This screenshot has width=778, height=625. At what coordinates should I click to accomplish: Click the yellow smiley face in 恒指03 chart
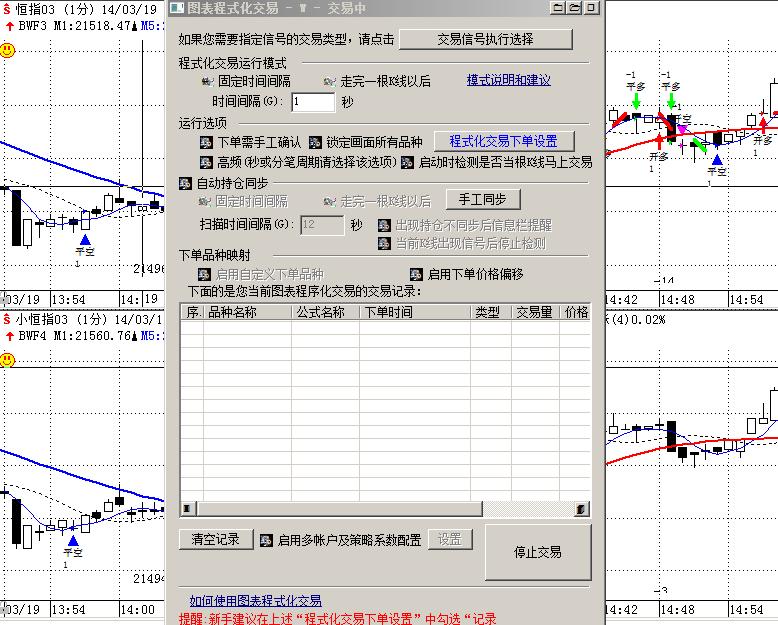8,48
